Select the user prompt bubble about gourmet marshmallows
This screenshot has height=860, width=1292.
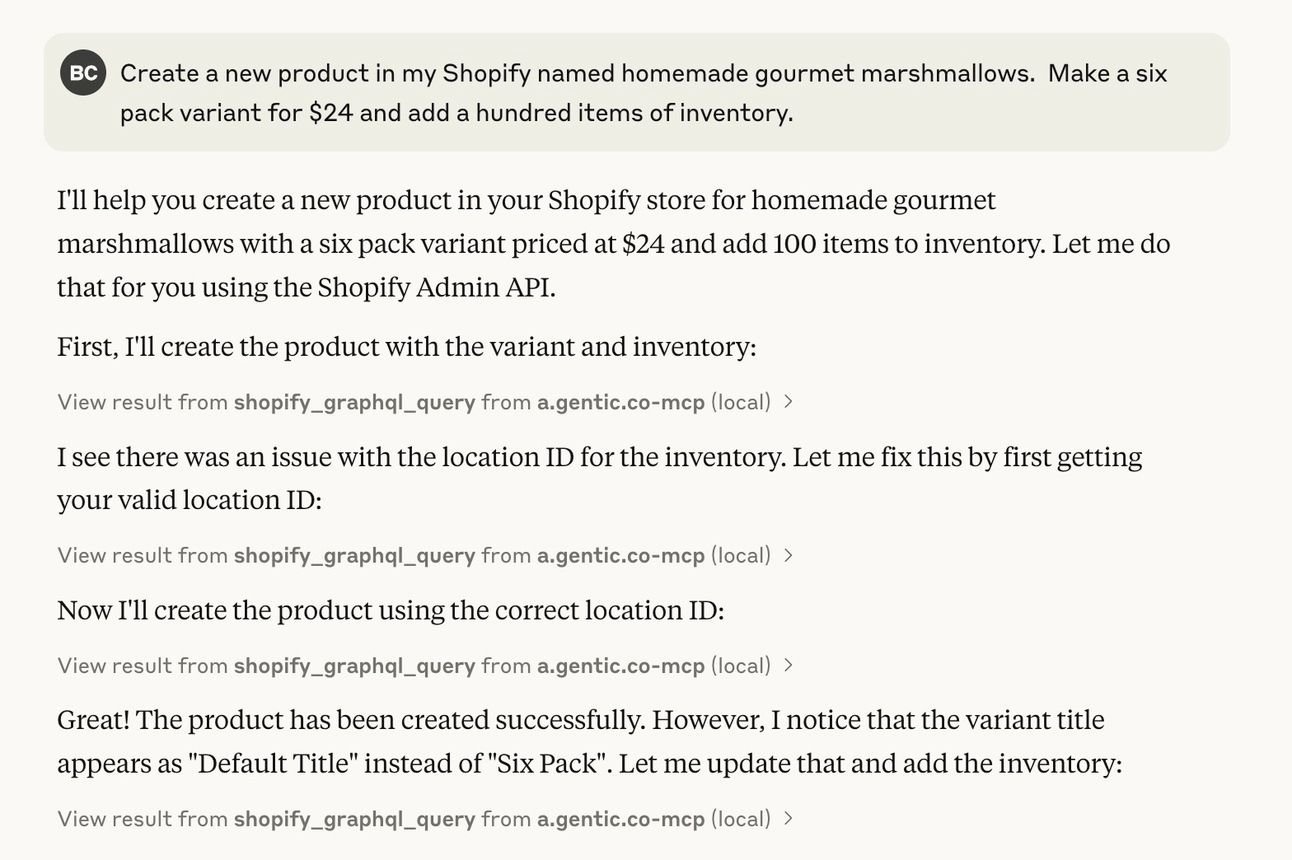tap(644, 93)
